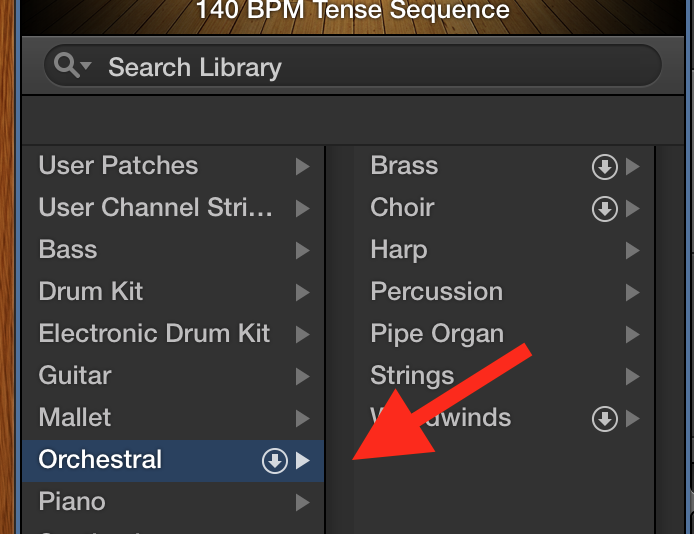Expand the Drum Kit category arrow
Screen dimensions: 694x534
[x=302, y=293]
